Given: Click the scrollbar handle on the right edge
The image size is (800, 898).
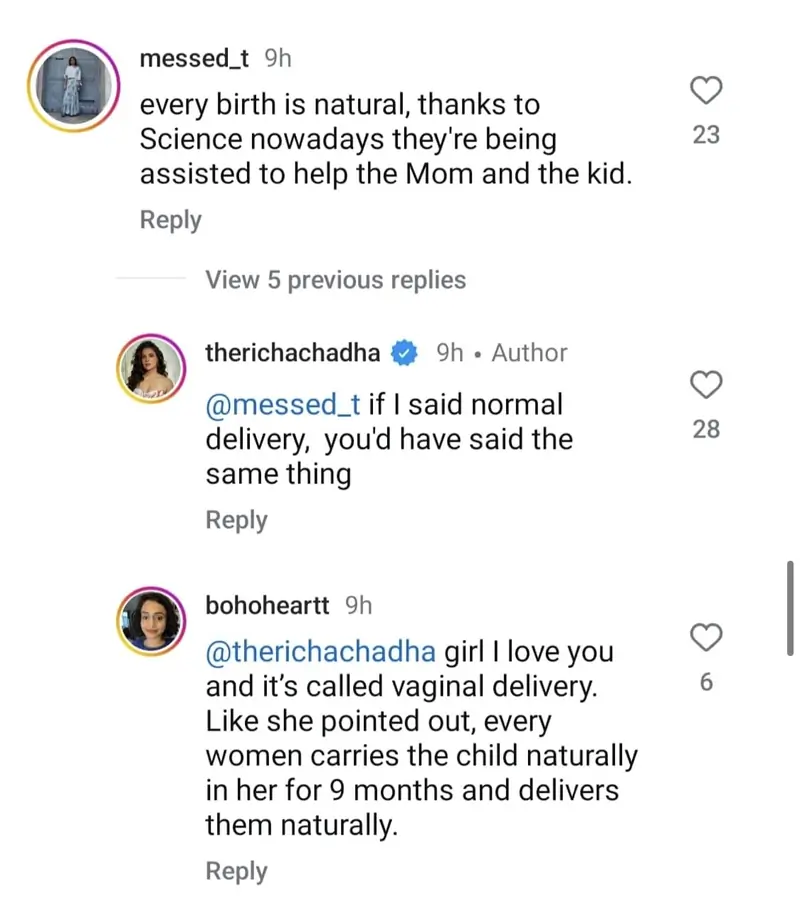Looking at the screenshot, I should click(x=791, y=607).
